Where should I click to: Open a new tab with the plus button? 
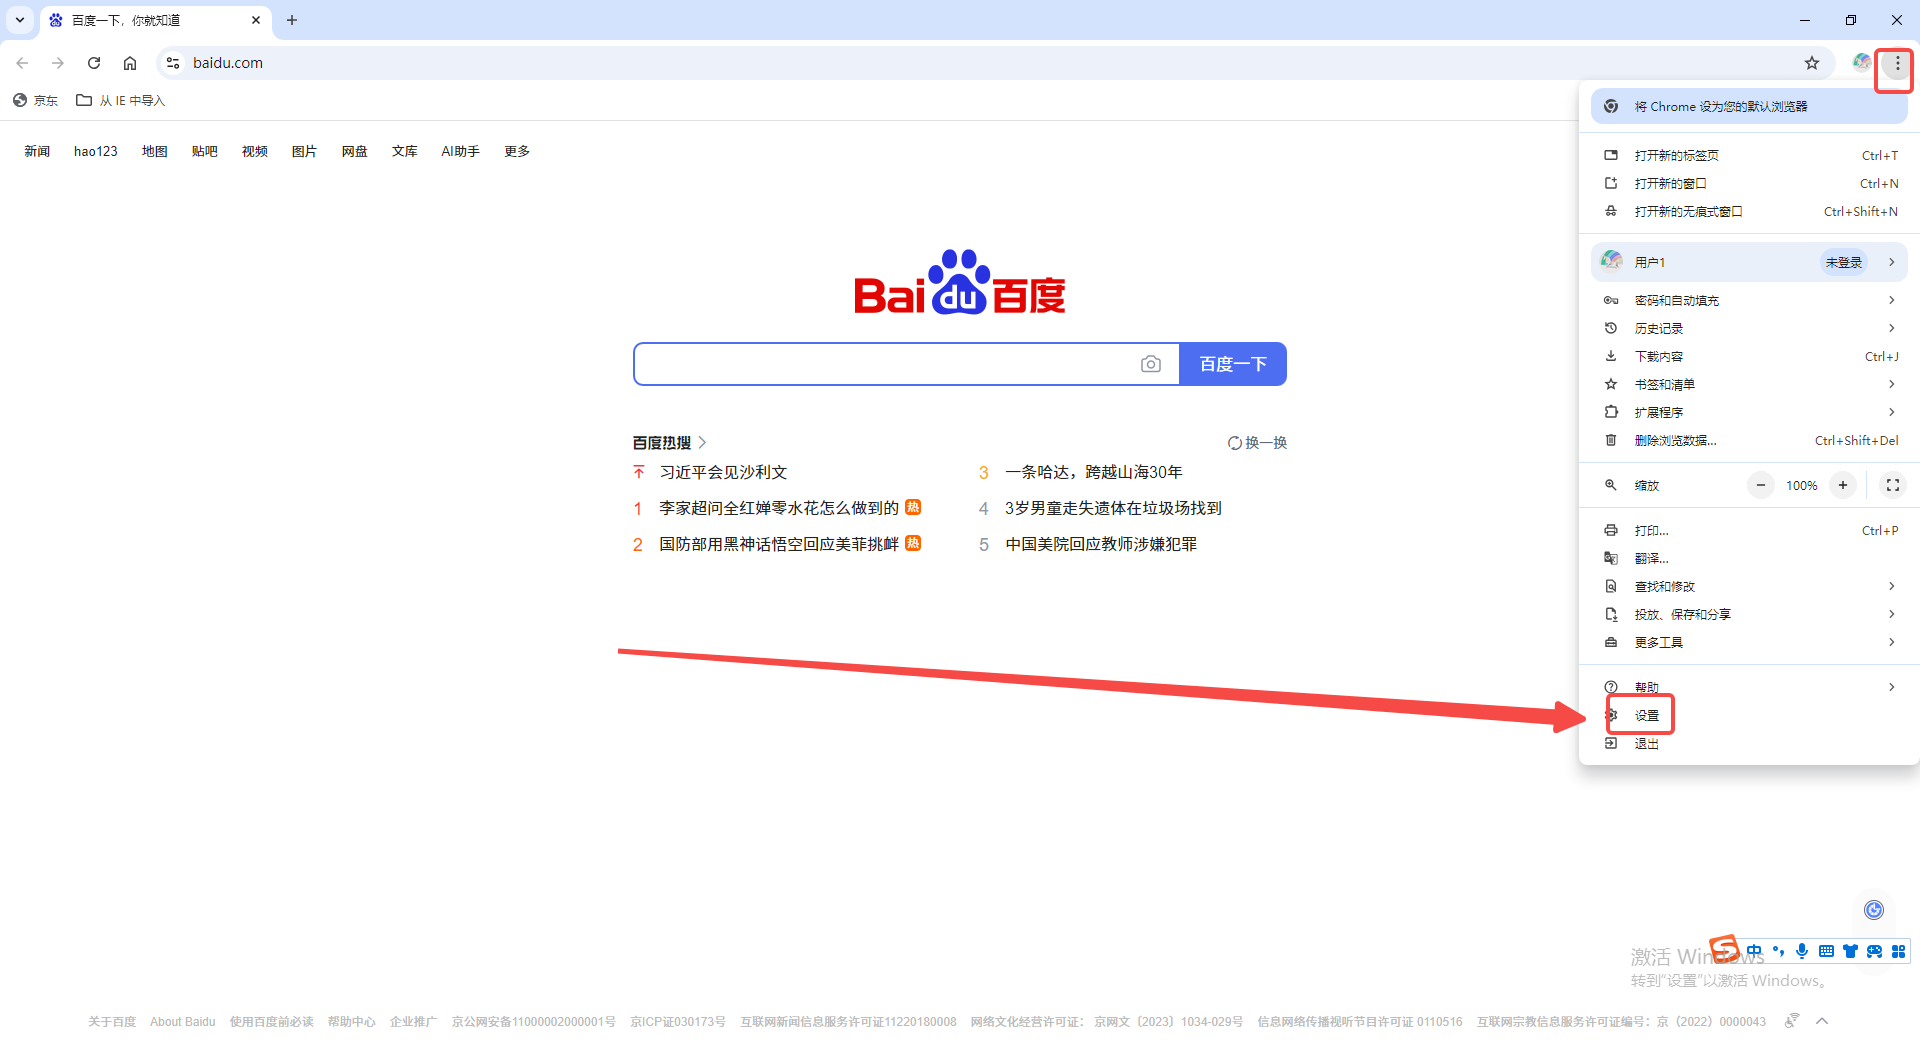click(292, 20)
